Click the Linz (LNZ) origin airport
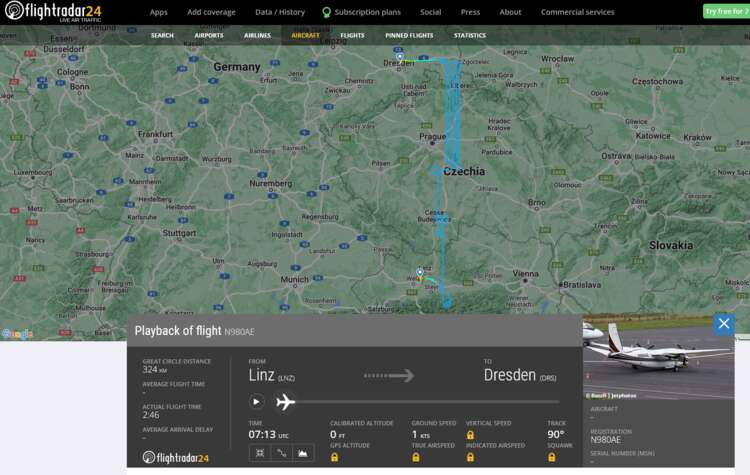The height and width of the screenshot is (475, 750). coord(271,376)
